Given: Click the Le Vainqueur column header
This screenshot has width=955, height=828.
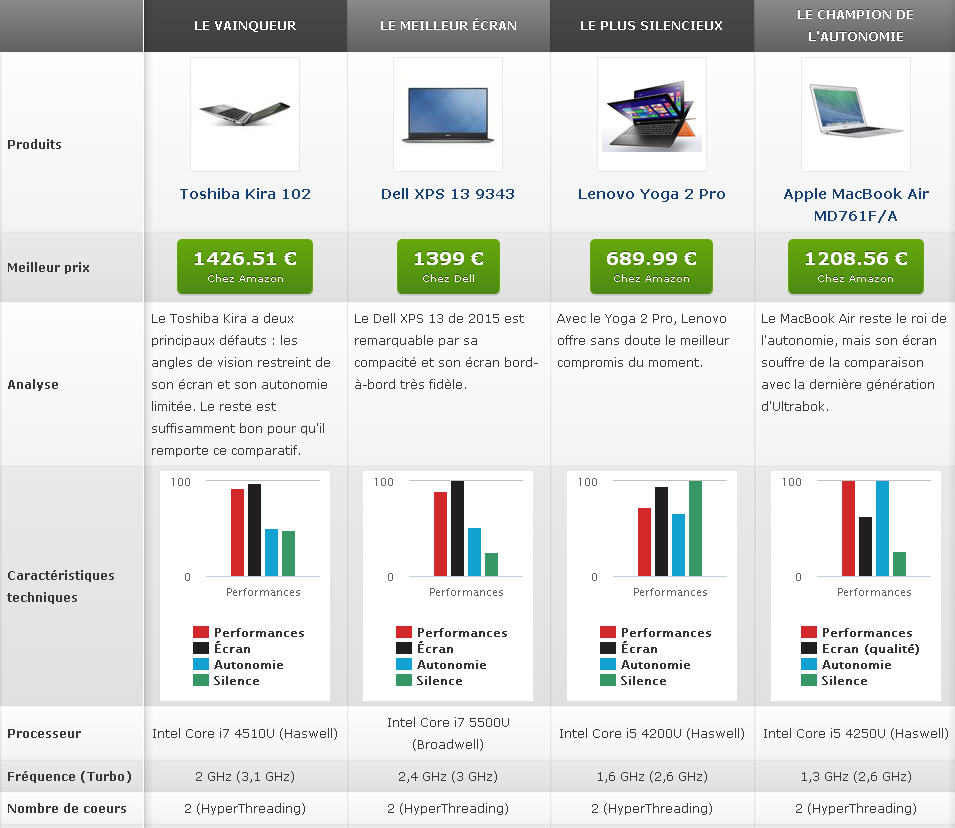Looking at the screenshot, I should click(x=245, y=26).
